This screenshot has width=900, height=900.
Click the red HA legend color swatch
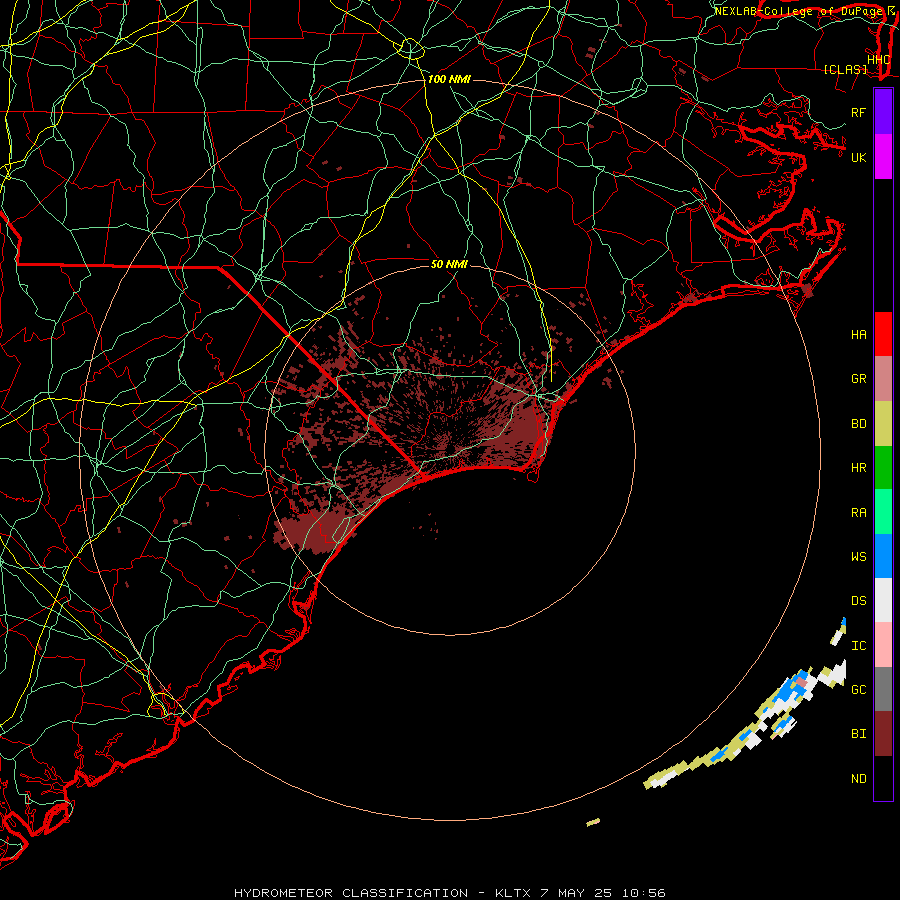(x=883, y=334)
